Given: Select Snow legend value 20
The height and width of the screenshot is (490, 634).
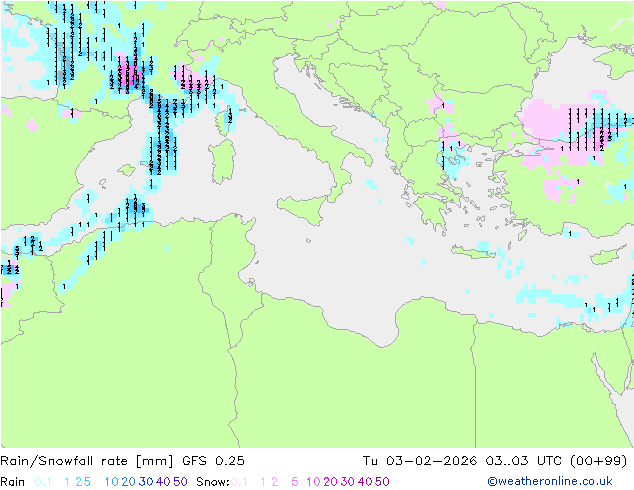Looking at the screenshot, I should pos(330,482).
